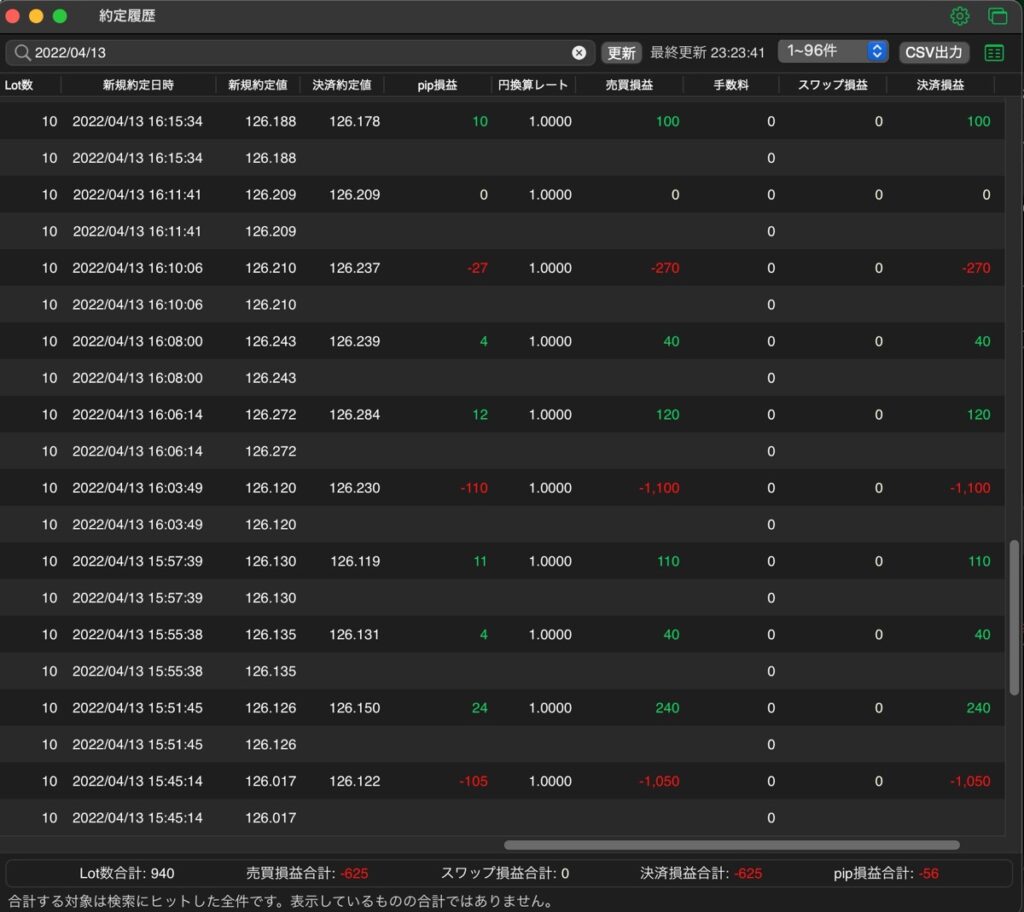Click the スワップ損益合計: 0 summary
Image resolution: width=1024 pixels, height=912 pixels.
505,873
